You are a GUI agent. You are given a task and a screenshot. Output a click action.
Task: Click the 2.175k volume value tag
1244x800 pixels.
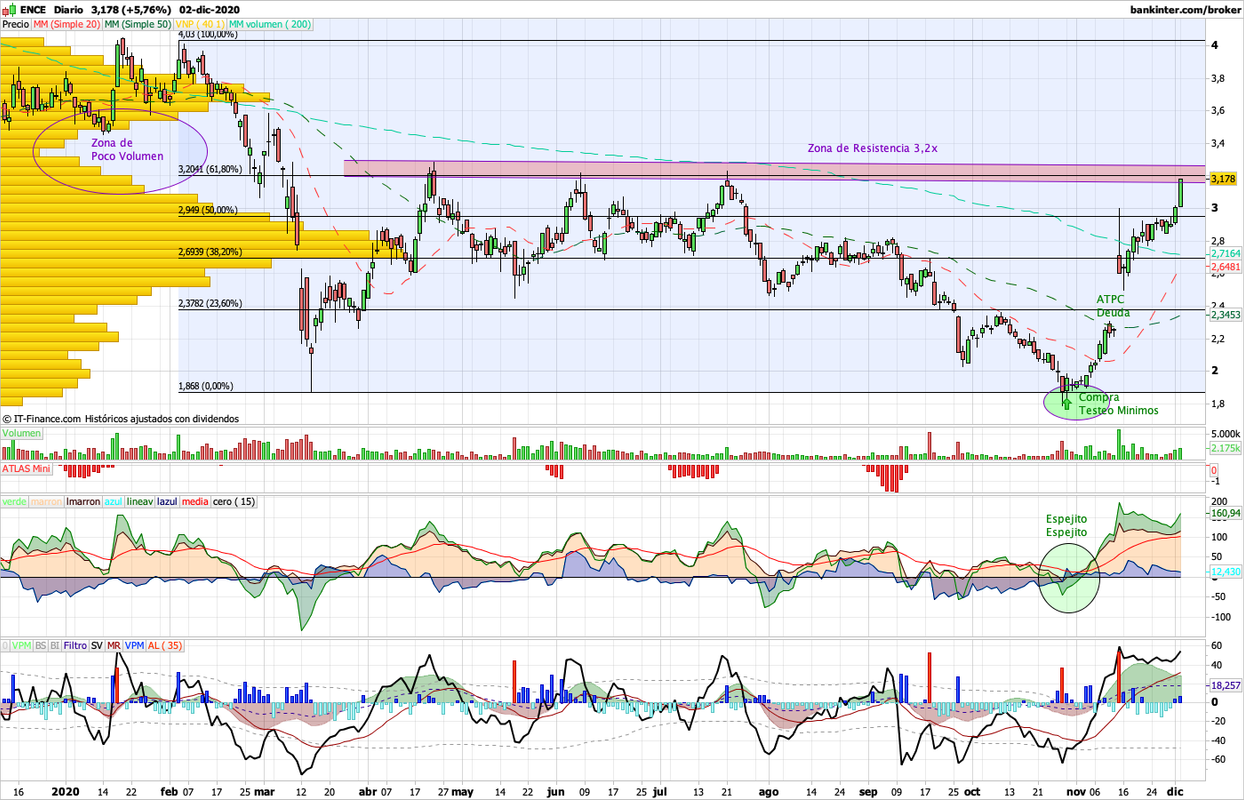(x=1225, y=449)
